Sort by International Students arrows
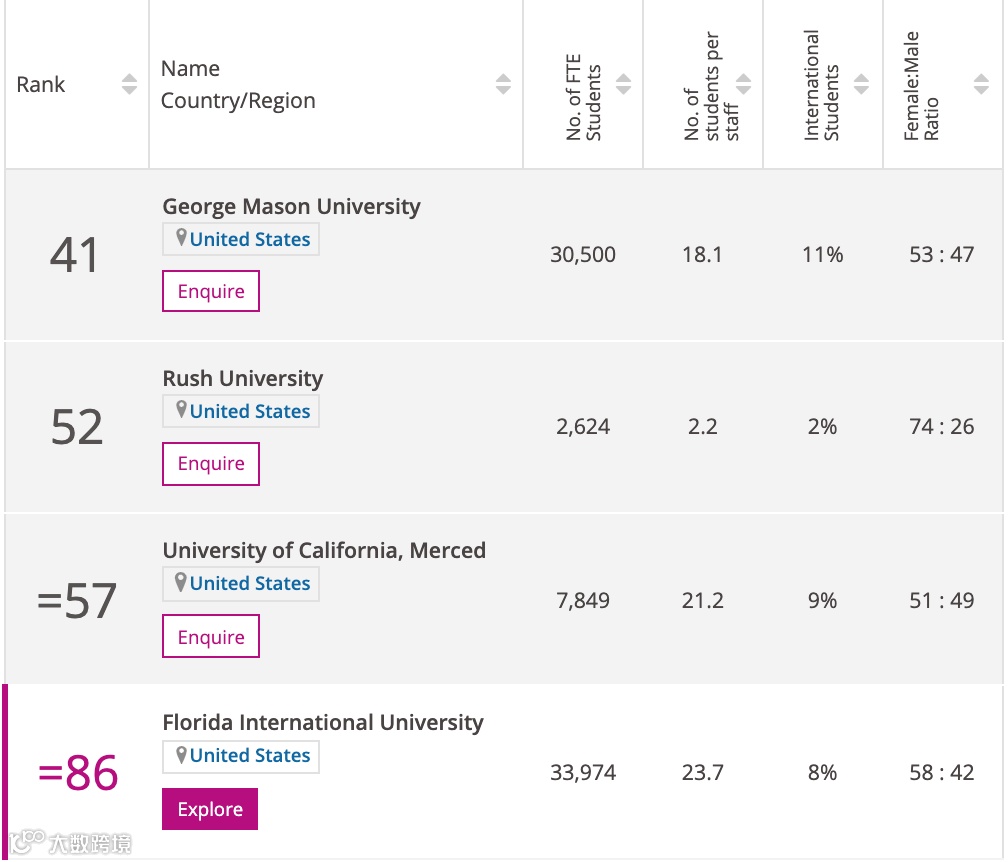 pos(861,85)
